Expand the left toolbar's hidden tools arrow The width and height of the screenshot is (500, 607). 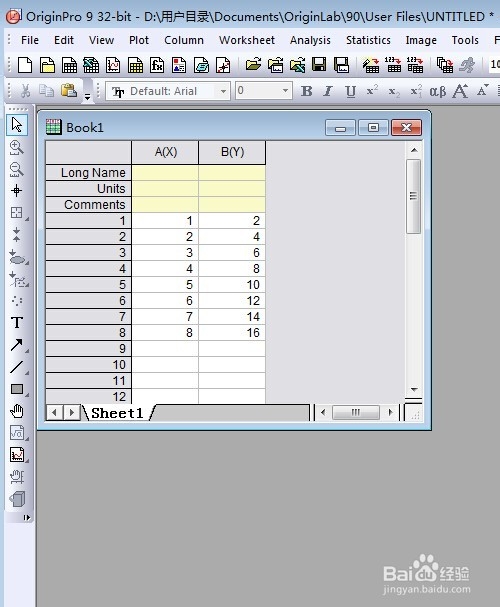click(x=26, y=517)
